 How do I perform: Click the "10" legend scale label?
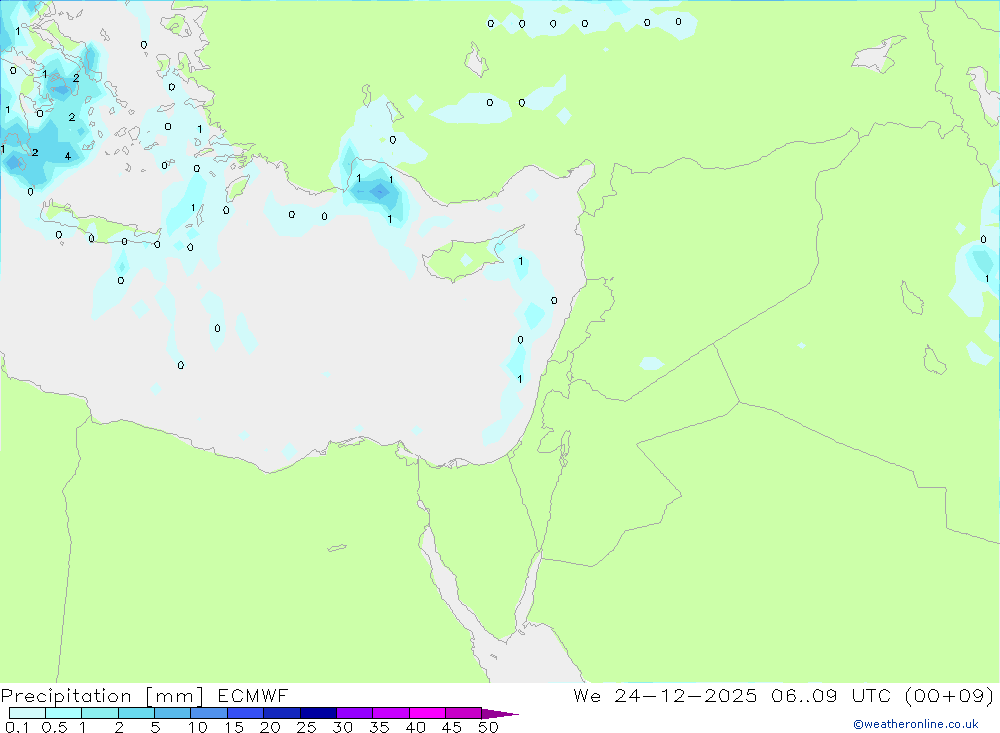[198, 727]
